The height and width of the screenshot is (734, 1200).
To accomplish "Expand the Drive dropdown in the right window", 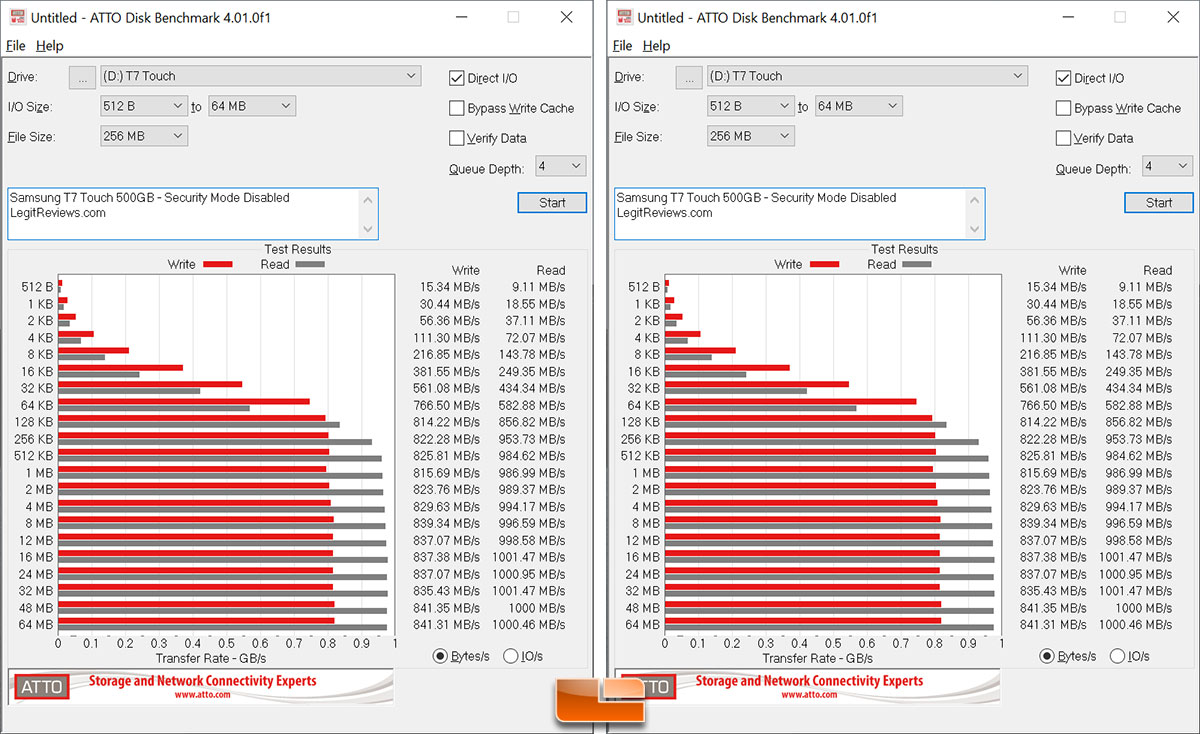I will [x=867, y=76].
